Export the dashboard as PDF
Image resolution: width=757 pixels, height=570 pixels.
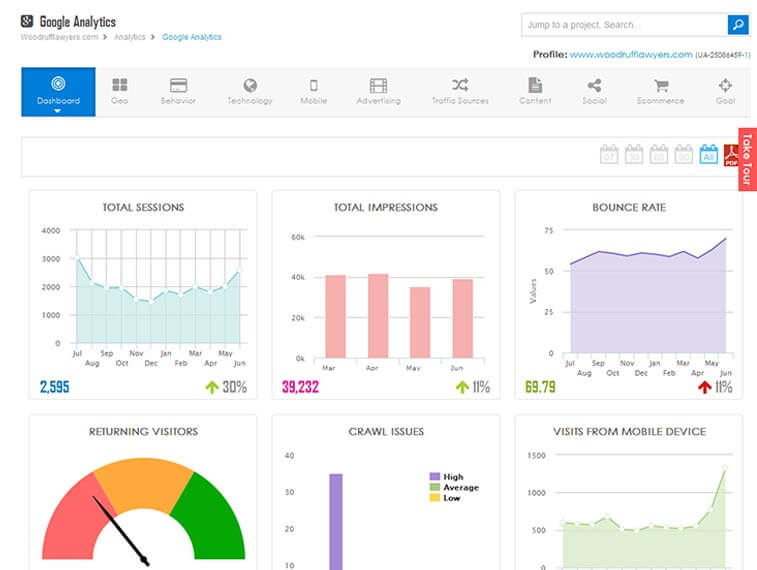731,156
